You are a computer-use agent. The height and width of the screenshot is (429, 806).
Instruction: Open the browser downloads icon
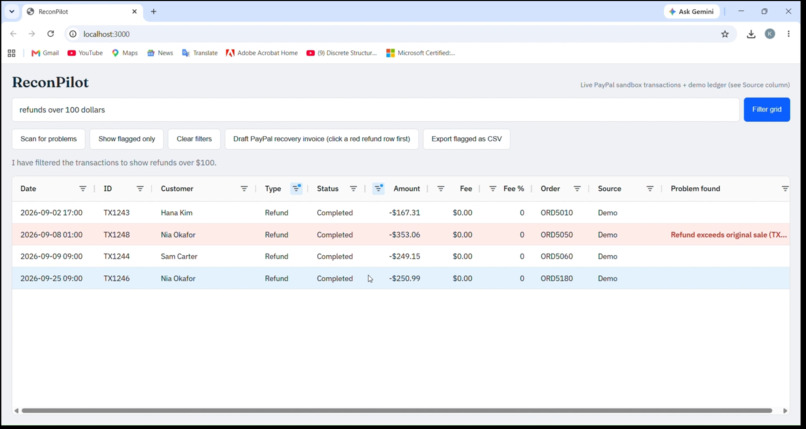tap(751, 34)
